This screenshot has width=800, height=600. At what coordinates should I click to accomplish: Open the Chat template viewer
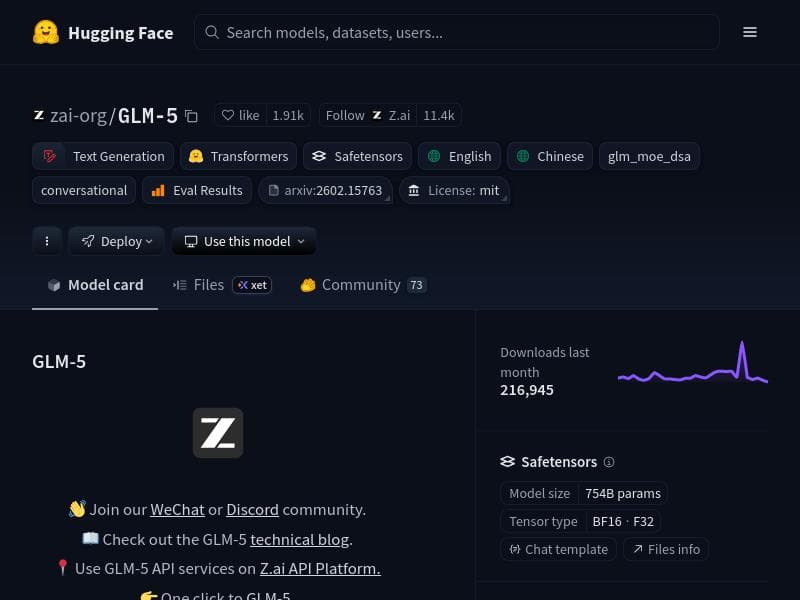click(x=558, y=549)
